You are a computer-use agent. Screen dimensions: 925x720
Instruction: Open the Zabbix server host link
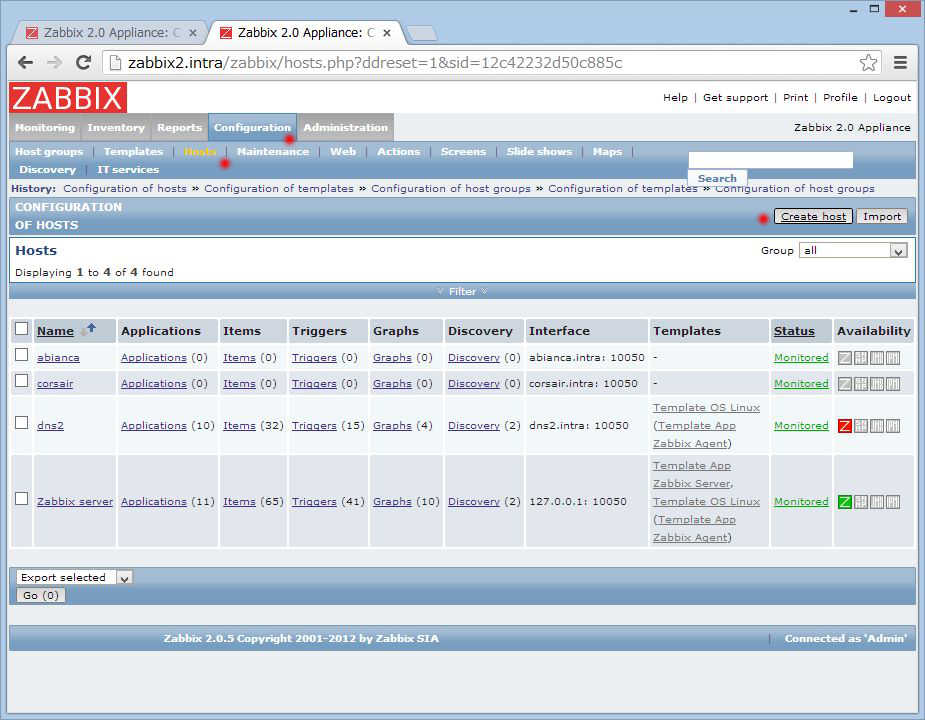tap(74, 502)
